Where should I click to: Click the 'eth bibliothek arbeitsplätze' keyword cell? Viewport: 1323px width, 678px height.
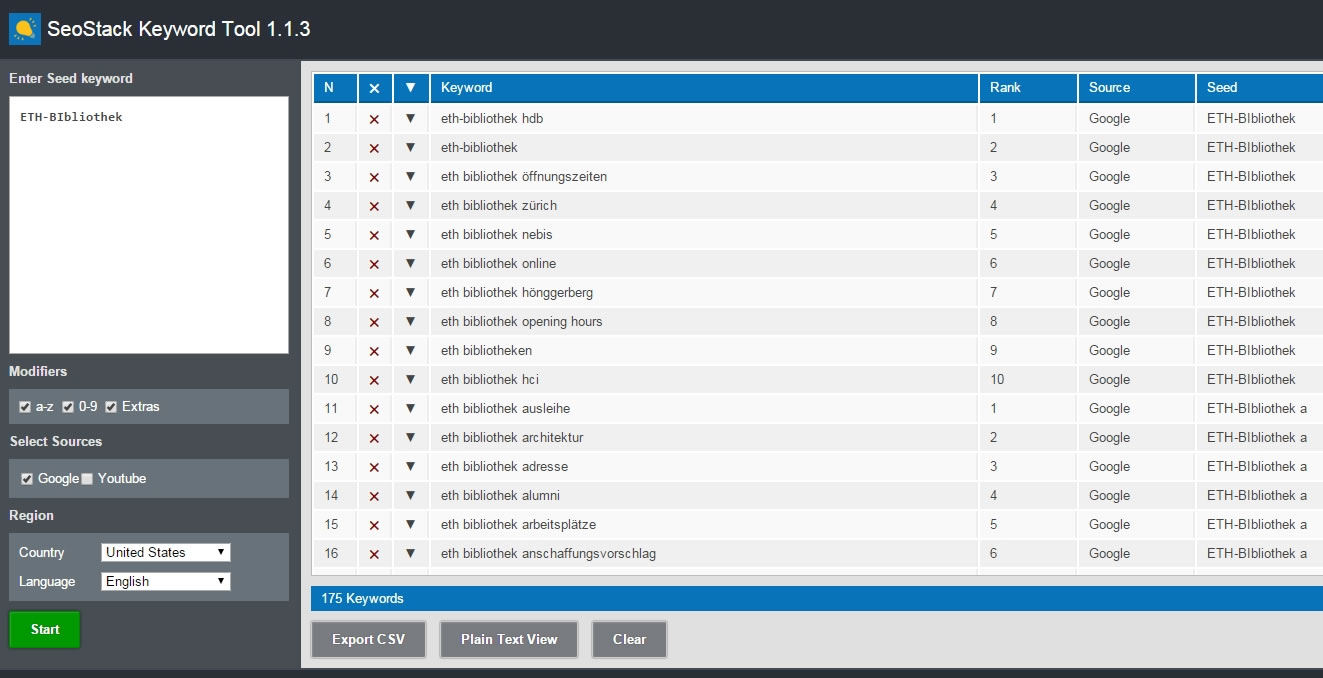tap(704, 525)
